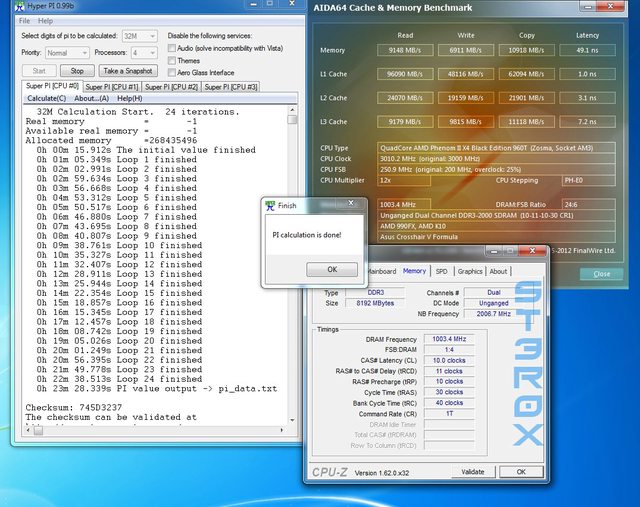Click Close in the AIDA64 window
This screenshot has height=507, width=640.
602,274
